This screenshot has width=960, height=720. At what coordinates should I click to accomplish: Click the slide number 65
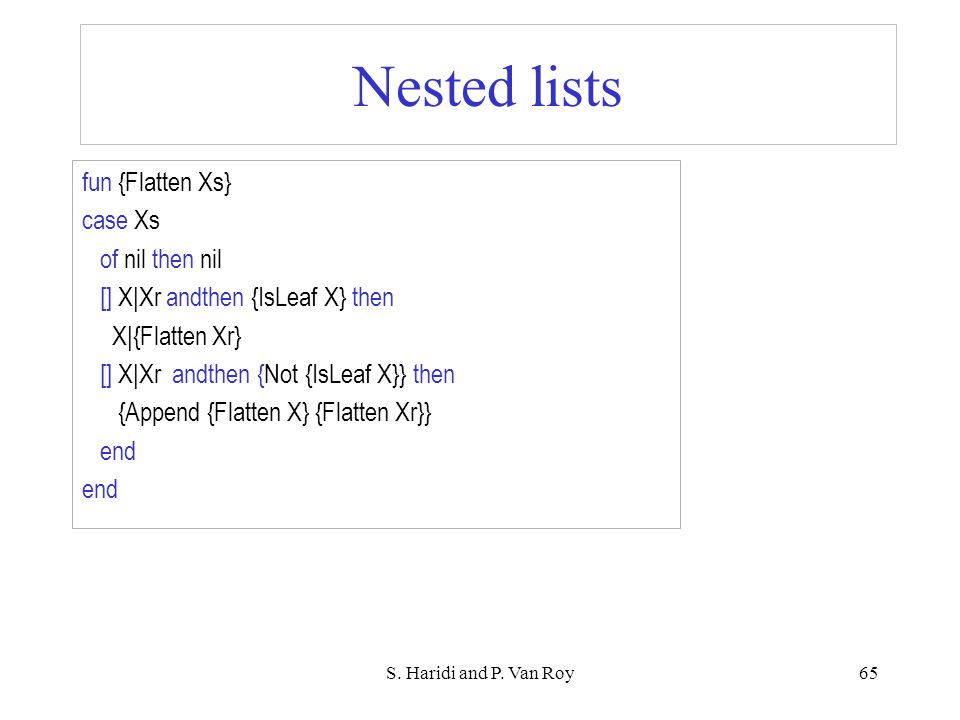tap(868, 673)
